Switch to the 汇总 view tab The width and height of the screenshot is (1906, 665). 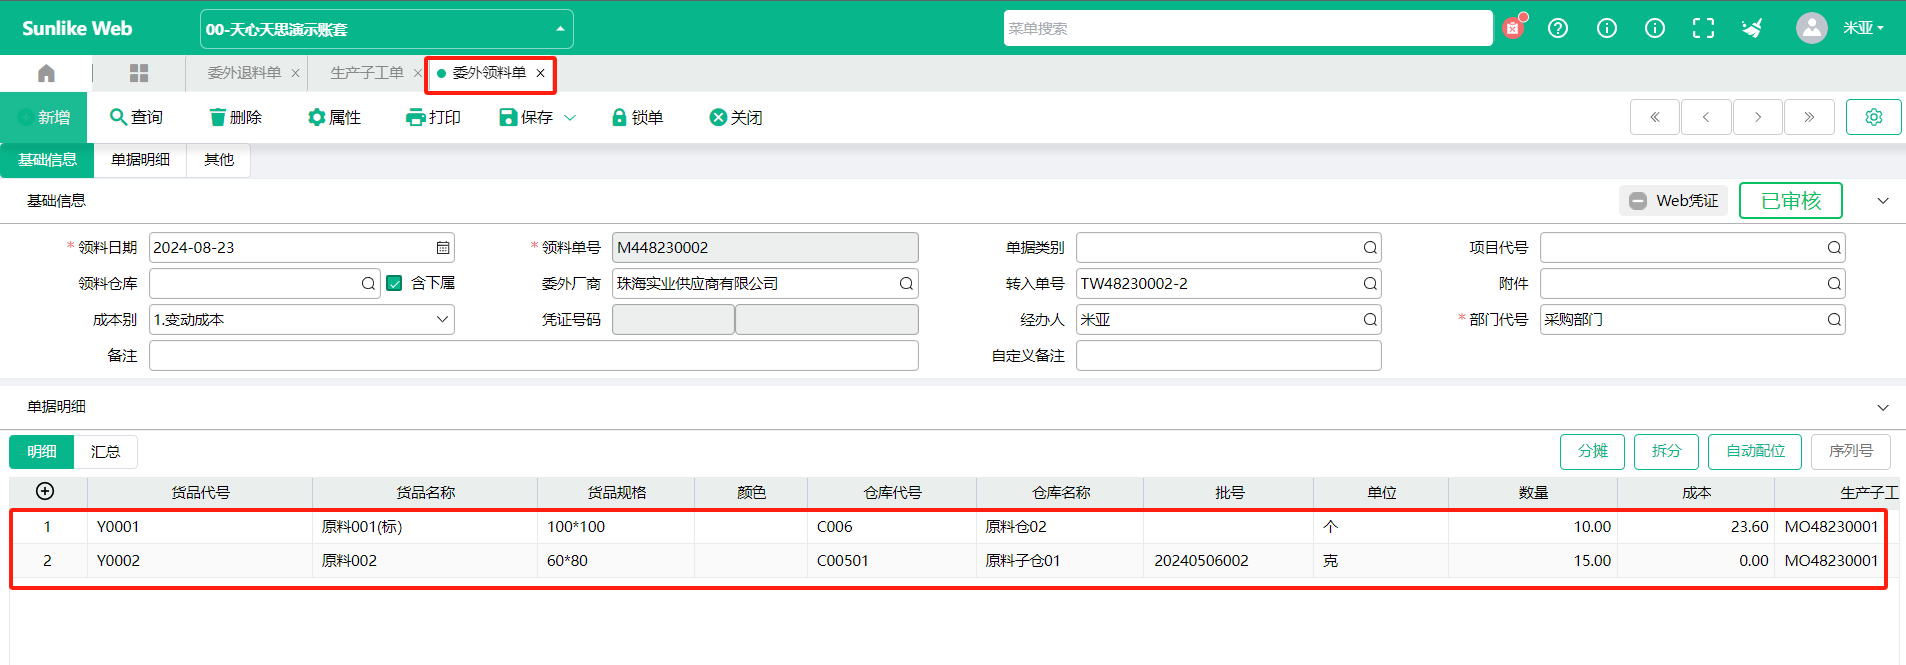[x=105, y=452]
